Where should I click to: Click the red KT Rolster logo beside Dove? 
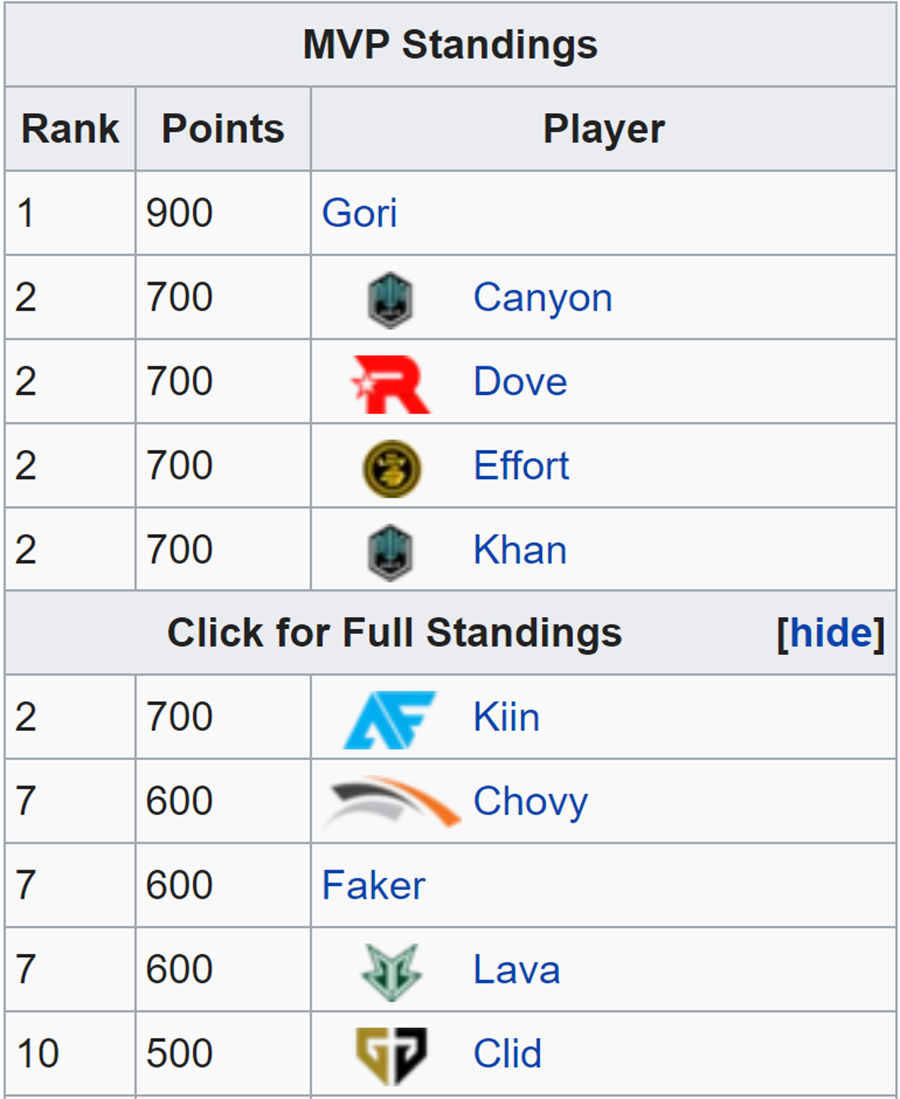(390, 383)
